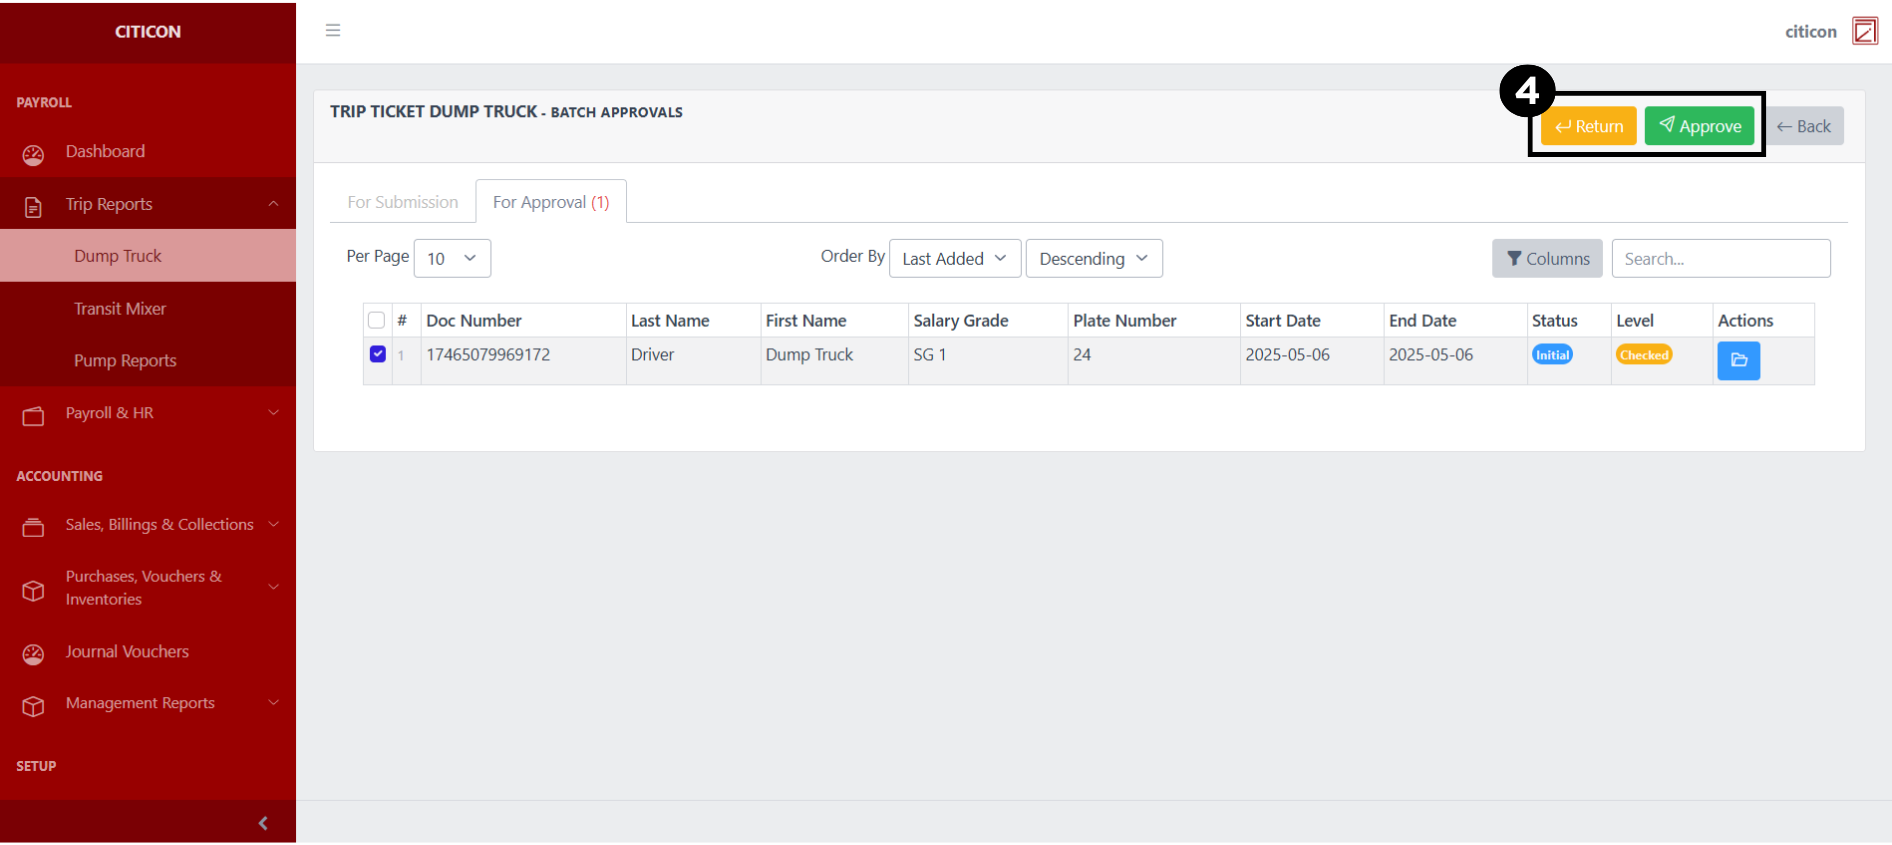The width and height of the screenshot is (1892, 845).
Task: Click the Management Reports box icon
Action: pos(33,706)
